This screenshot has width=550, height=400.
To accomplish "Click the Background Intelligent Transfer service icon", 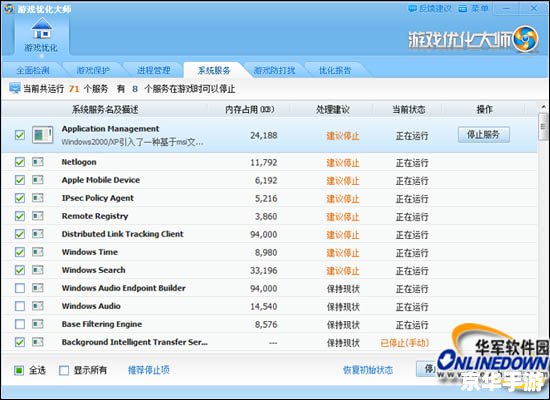I will coord(38,342).
